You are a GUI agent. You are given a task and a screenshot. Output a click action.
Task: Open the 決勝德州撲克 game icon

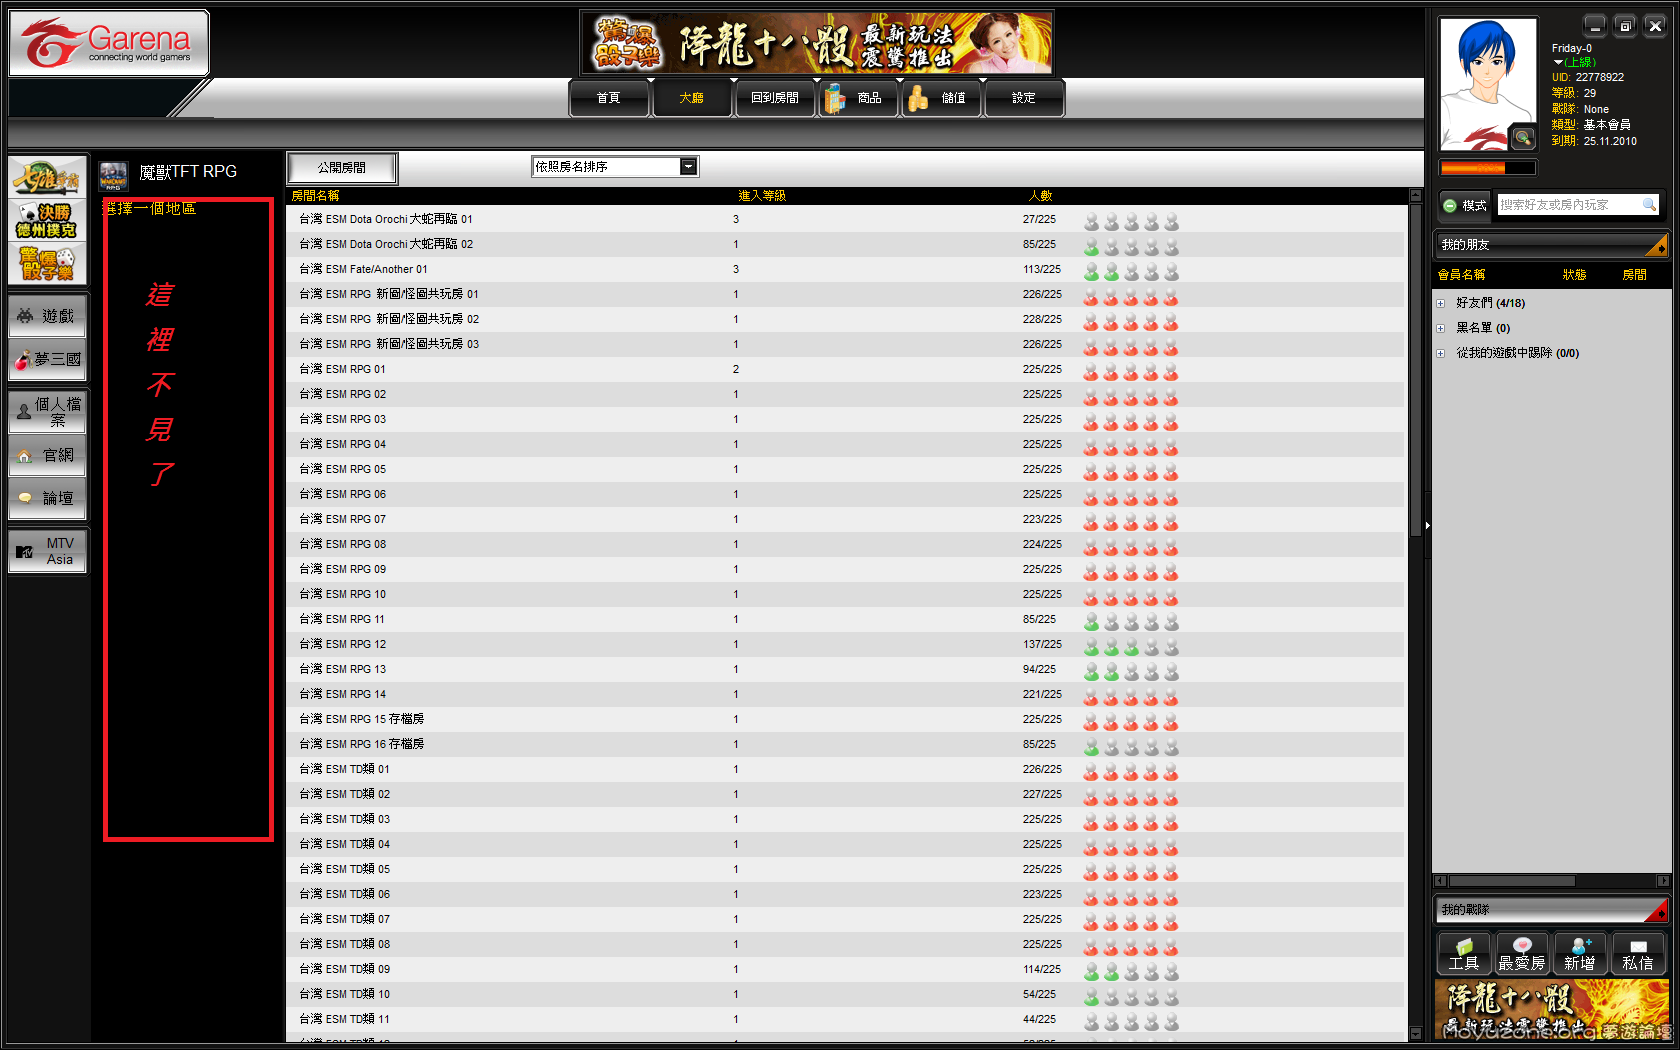[x=47, y=220]
